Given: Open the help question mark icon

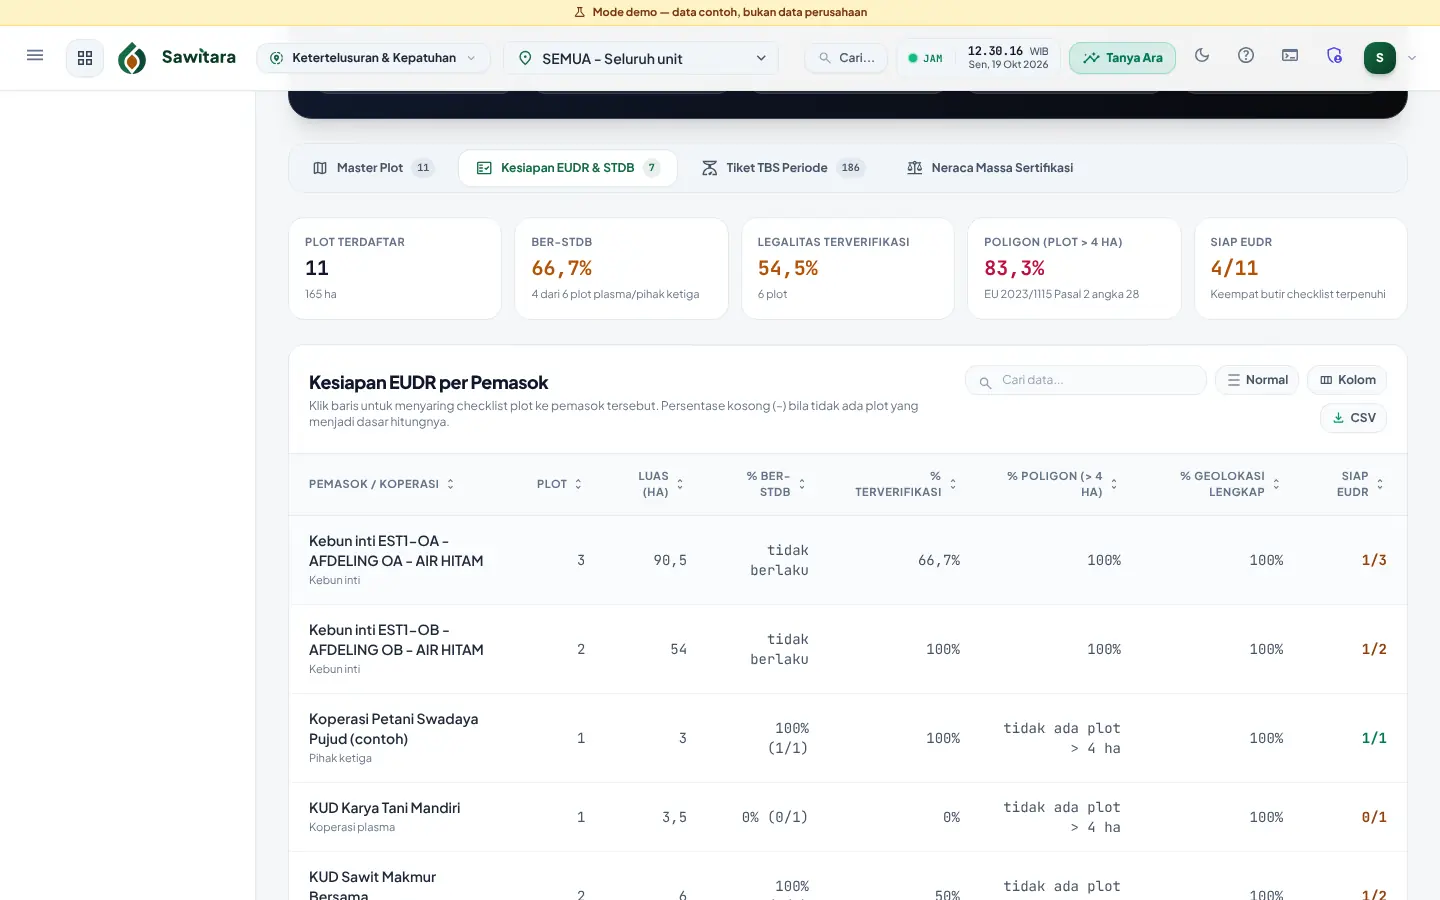Looking at the screenshot, I should (1246, 56).
